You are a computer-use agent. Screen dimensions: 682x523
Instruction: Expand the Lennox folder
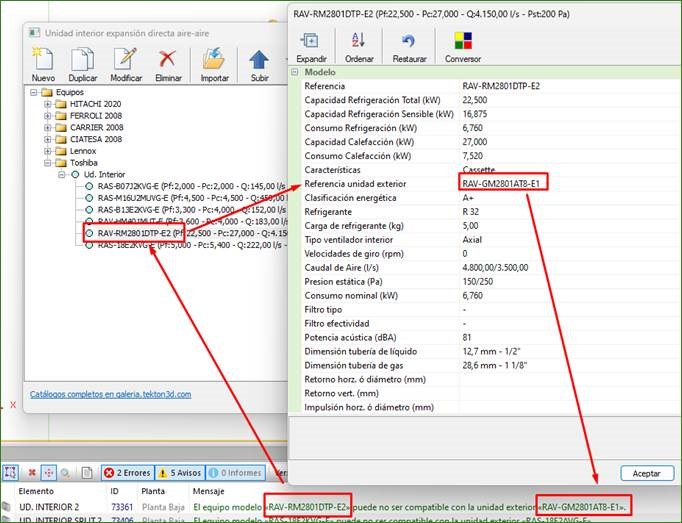point(47,151)
